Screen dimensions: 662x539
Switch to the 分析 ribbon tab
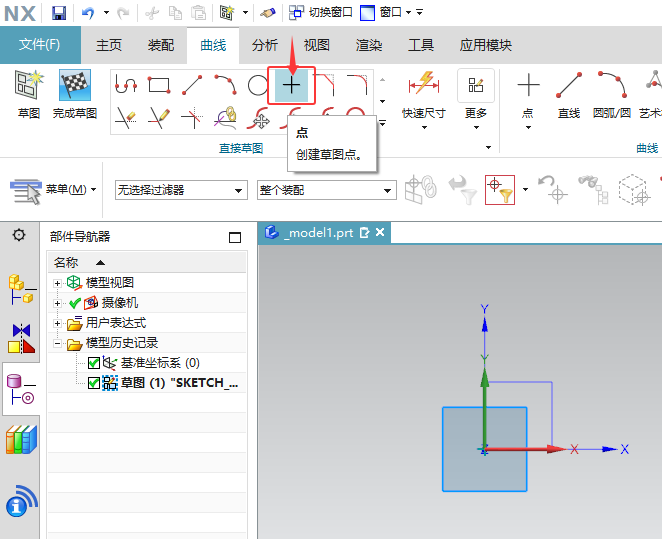pyautogui.click(x=265, y=45)
